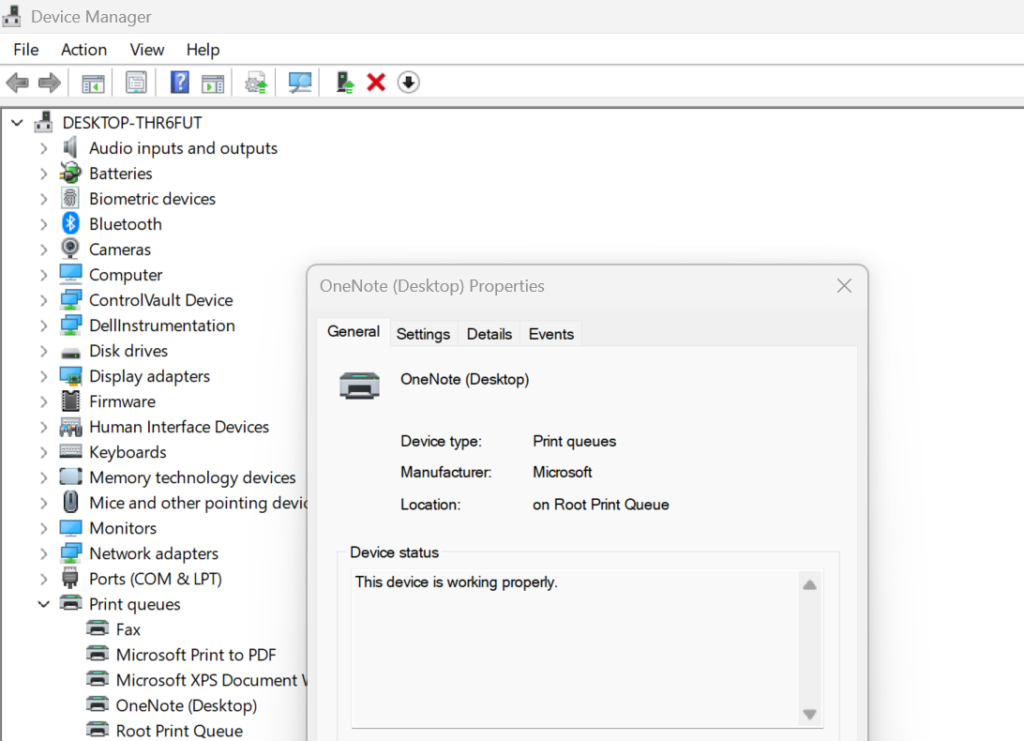
Task: Open the View menu
Action: 146,49
